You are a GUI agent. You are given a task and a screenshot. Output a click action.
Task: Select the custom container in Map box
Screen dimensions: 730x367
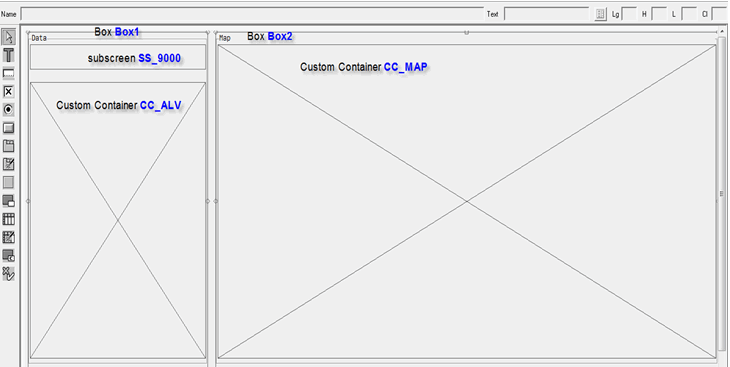click(467, 202)
